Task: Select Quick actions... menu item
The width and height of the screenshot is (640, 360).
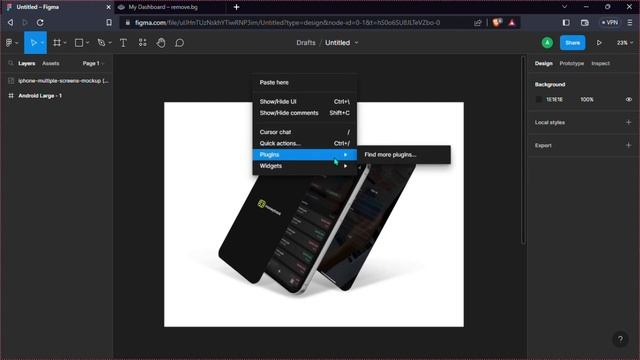Action: [x=304, y=143]
